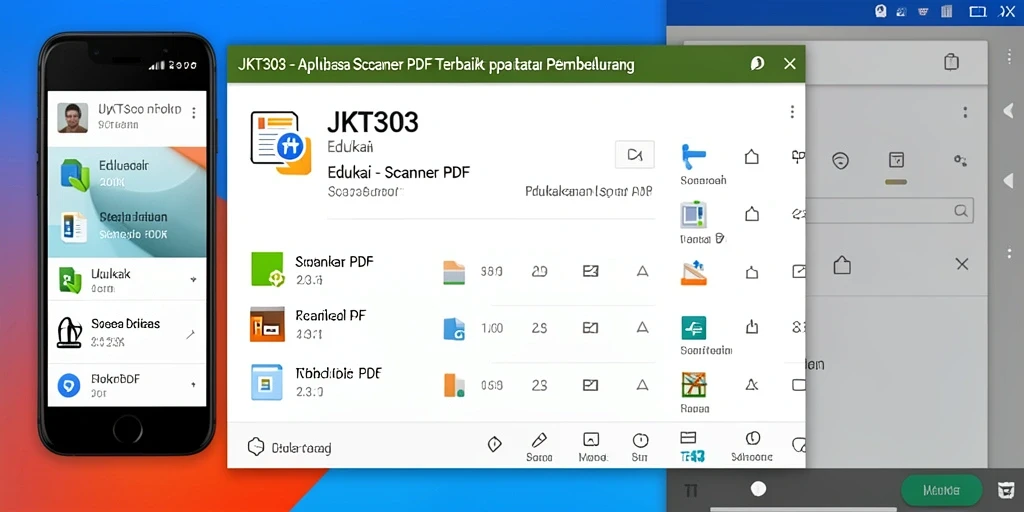This screenshot has height=512, width=1024.
Task: Click green Meoke button in background window
Action: (941, 490)
